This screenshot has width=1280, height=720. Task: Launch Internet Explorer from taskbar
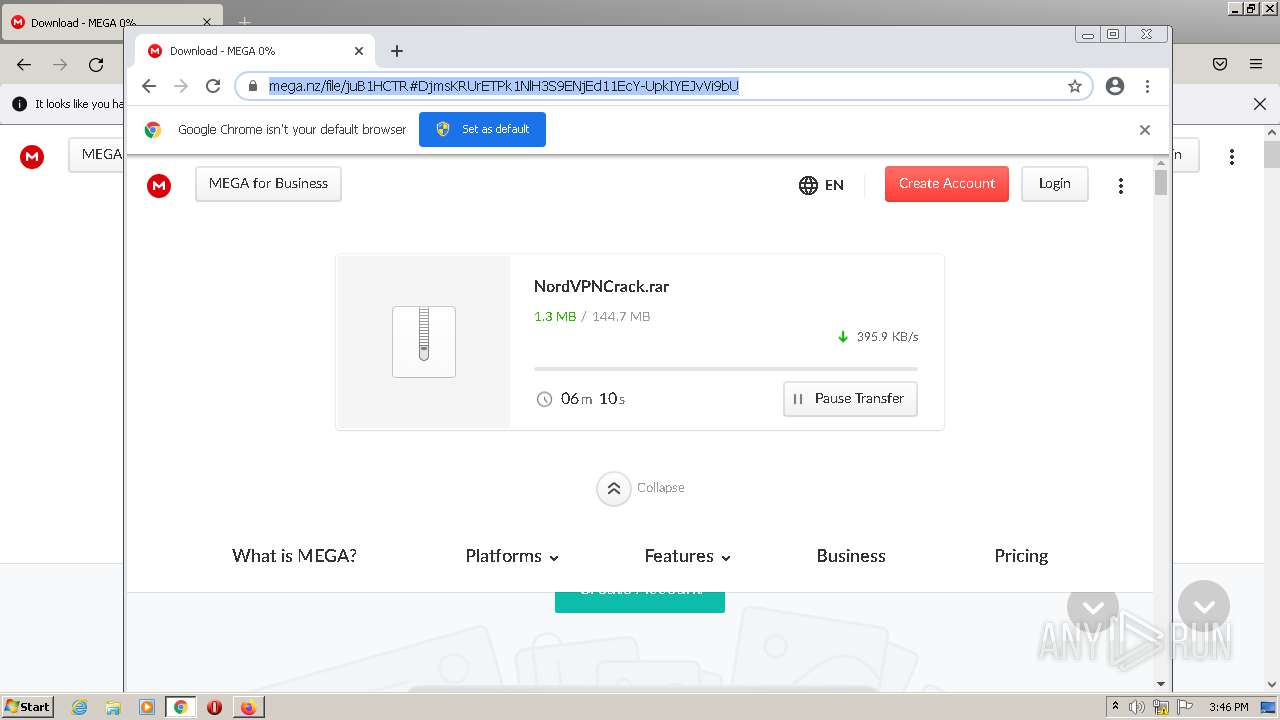click(x=80, y=707)
